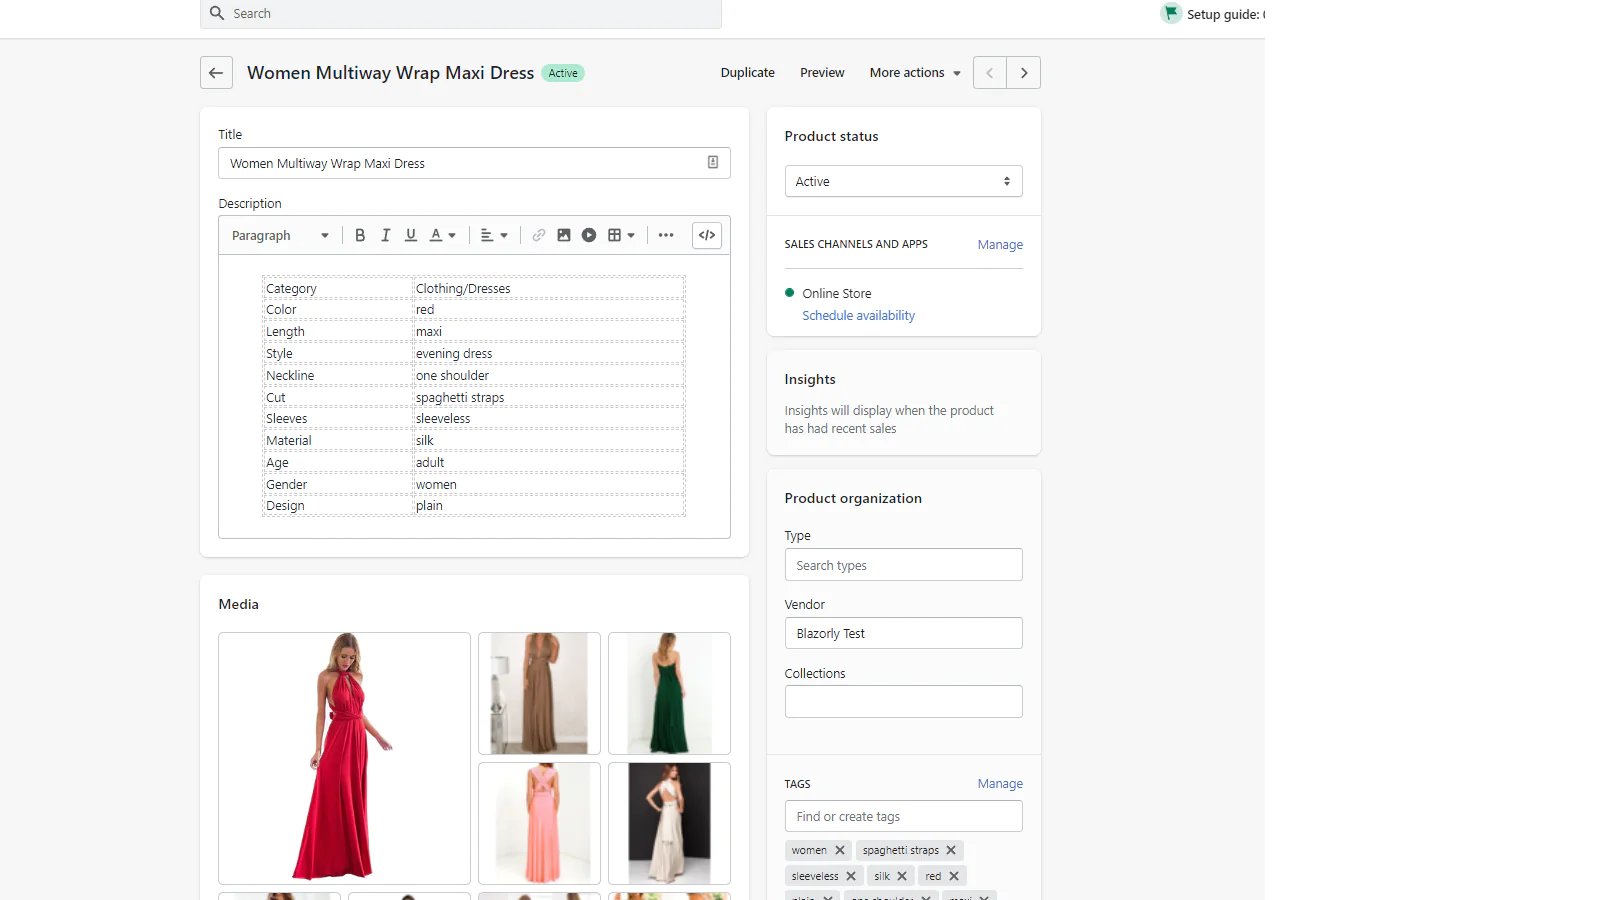1600x900 pixels.
Task: Open text color picker
Action: [442, 235]
